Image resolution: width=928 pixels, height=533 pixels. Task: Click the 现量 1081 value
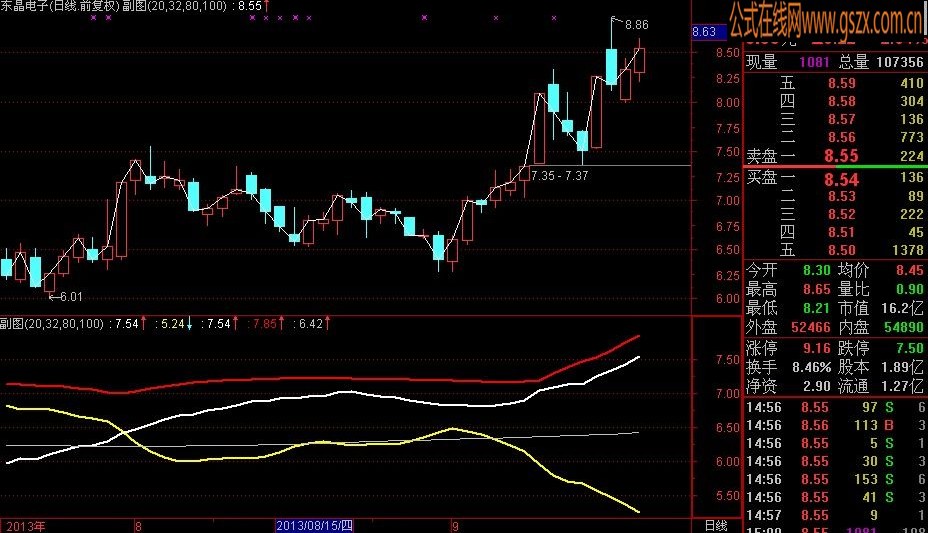click(814, 62)
